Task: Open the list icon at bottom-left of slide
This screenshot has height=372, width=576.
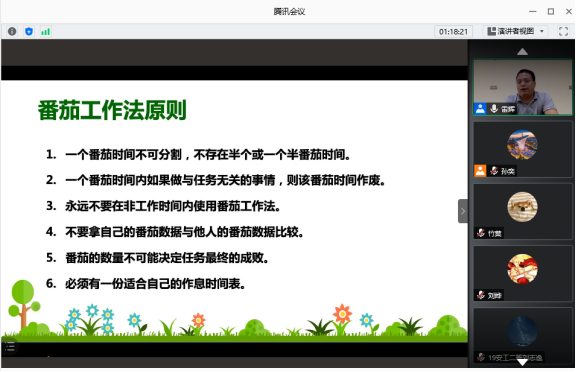Action: tap(10, 346)
